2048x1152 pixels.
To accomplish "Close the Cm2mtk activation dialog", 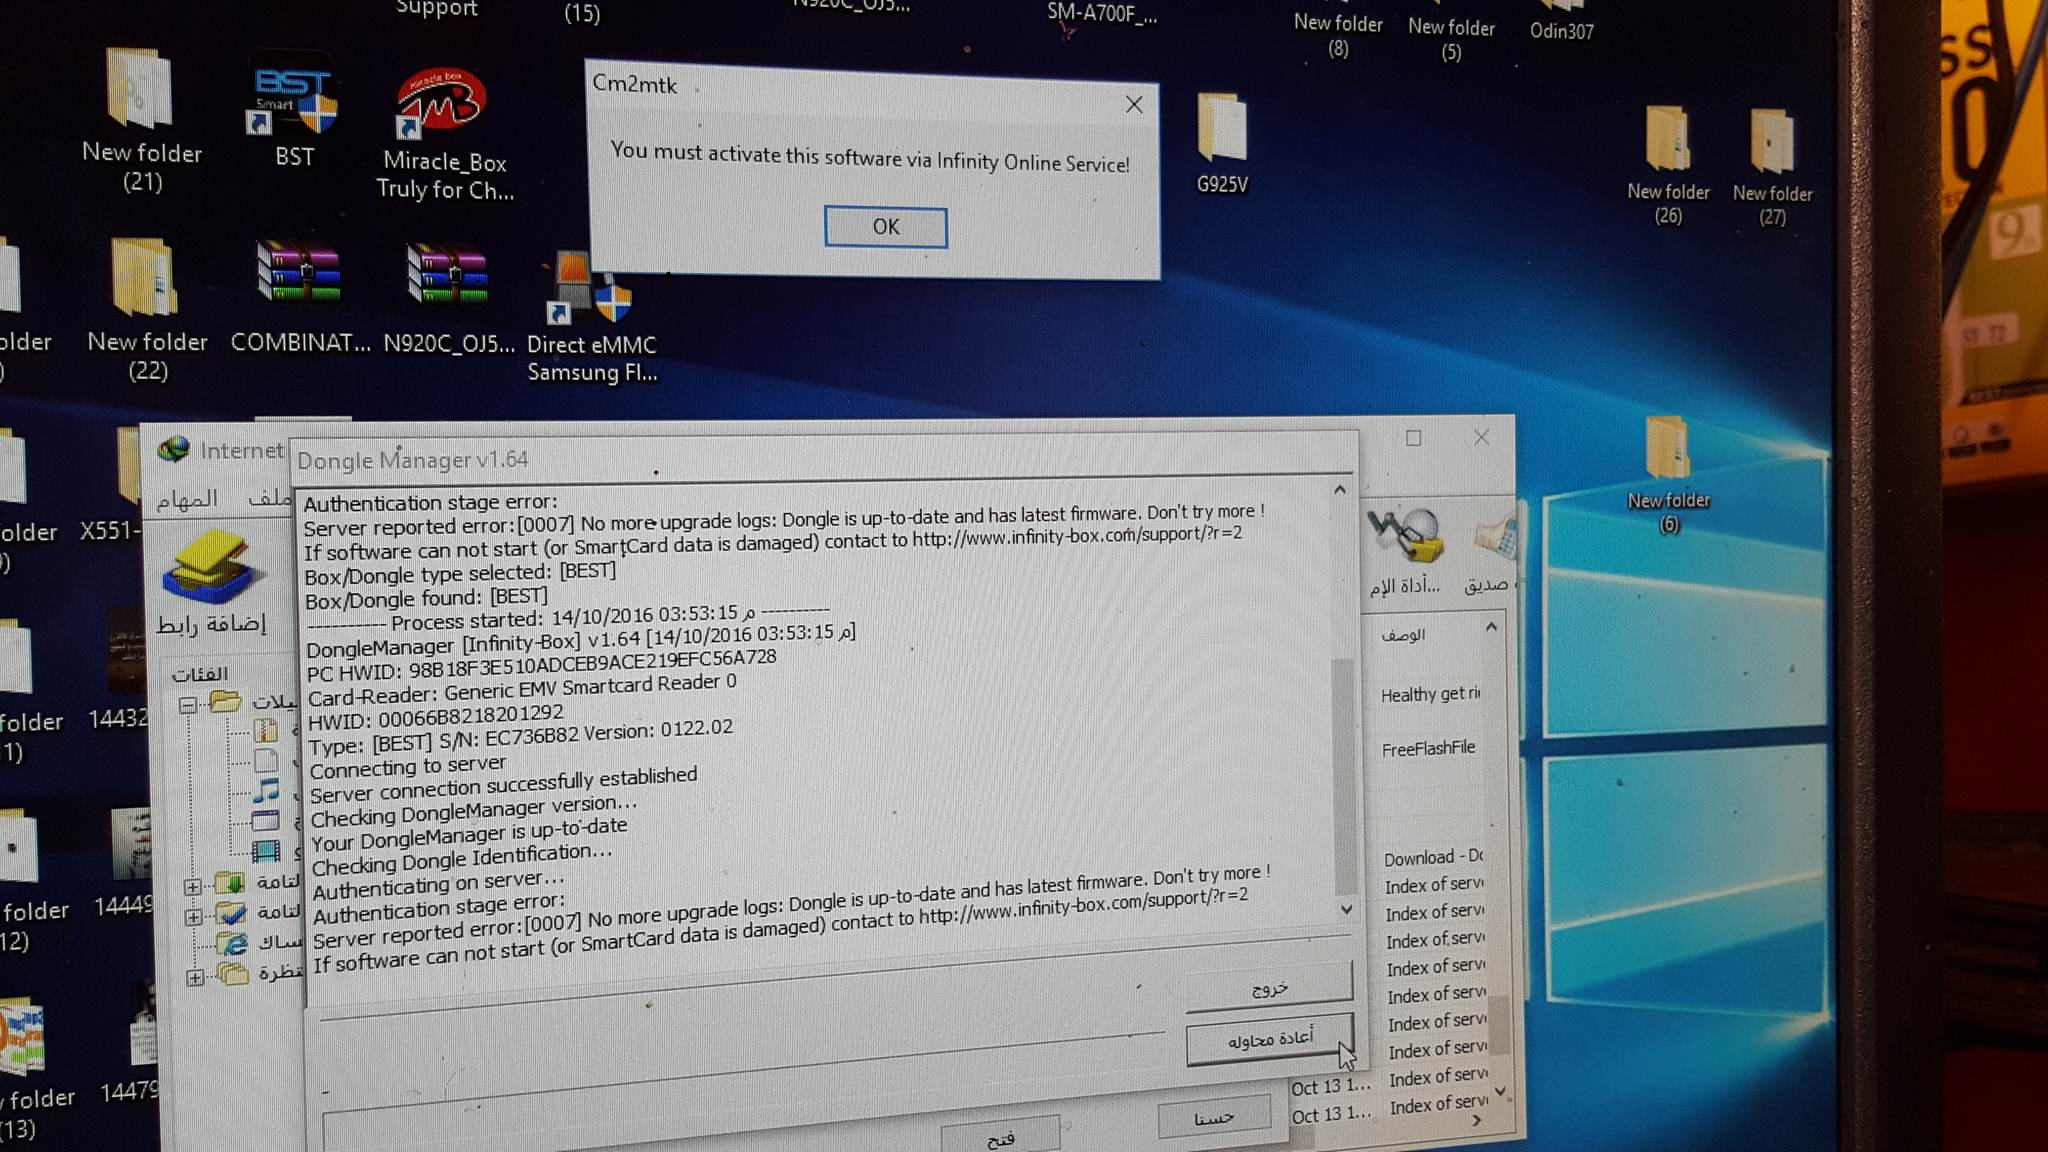I will tap(1134, 105).
